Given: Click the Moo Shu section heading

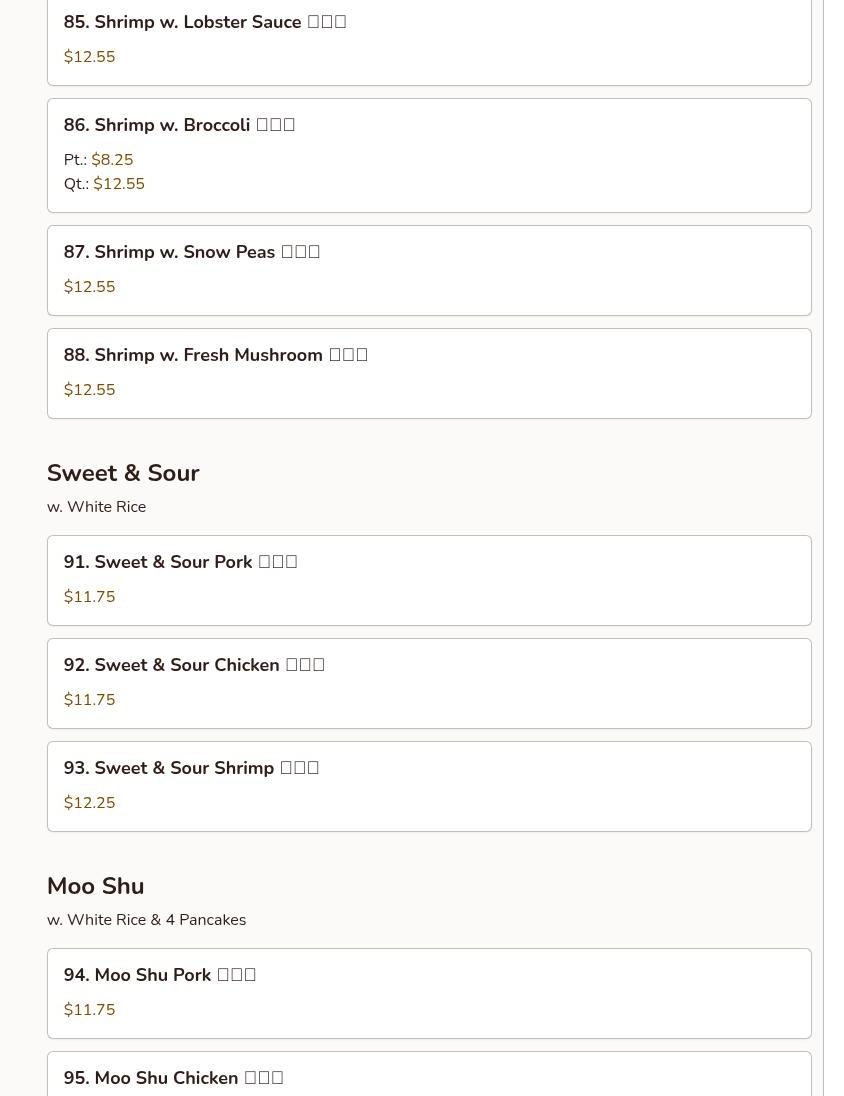Looking at the screenshot, I should click(96, 886).
